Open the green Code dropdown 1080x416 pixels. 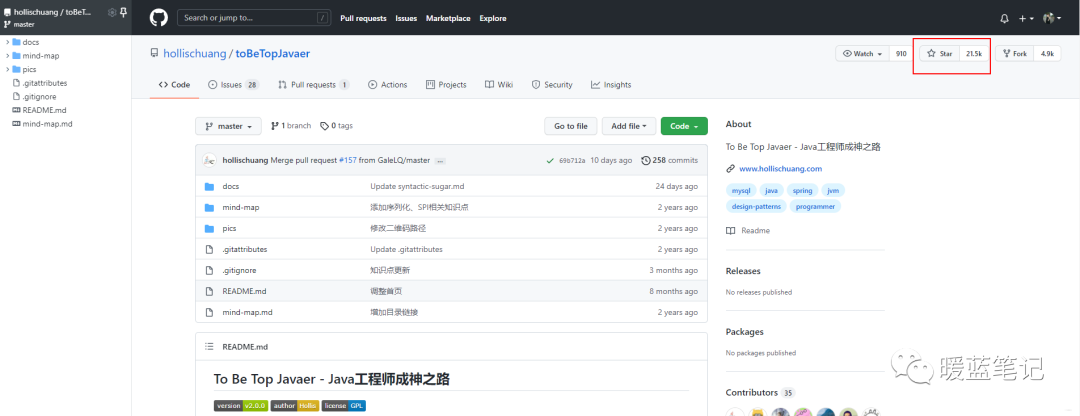(x=684, y=126)
